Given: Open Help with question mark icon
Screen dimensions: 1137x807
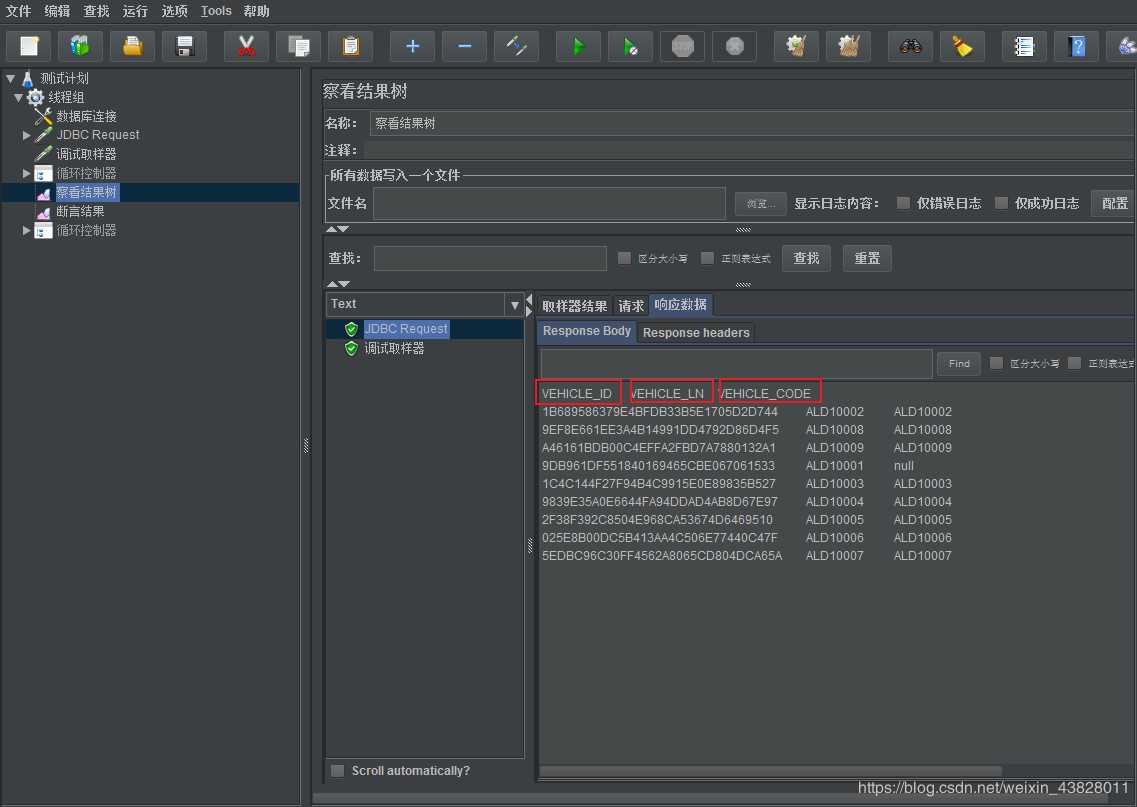Looking at the screenshot, I should [1076, 46].
